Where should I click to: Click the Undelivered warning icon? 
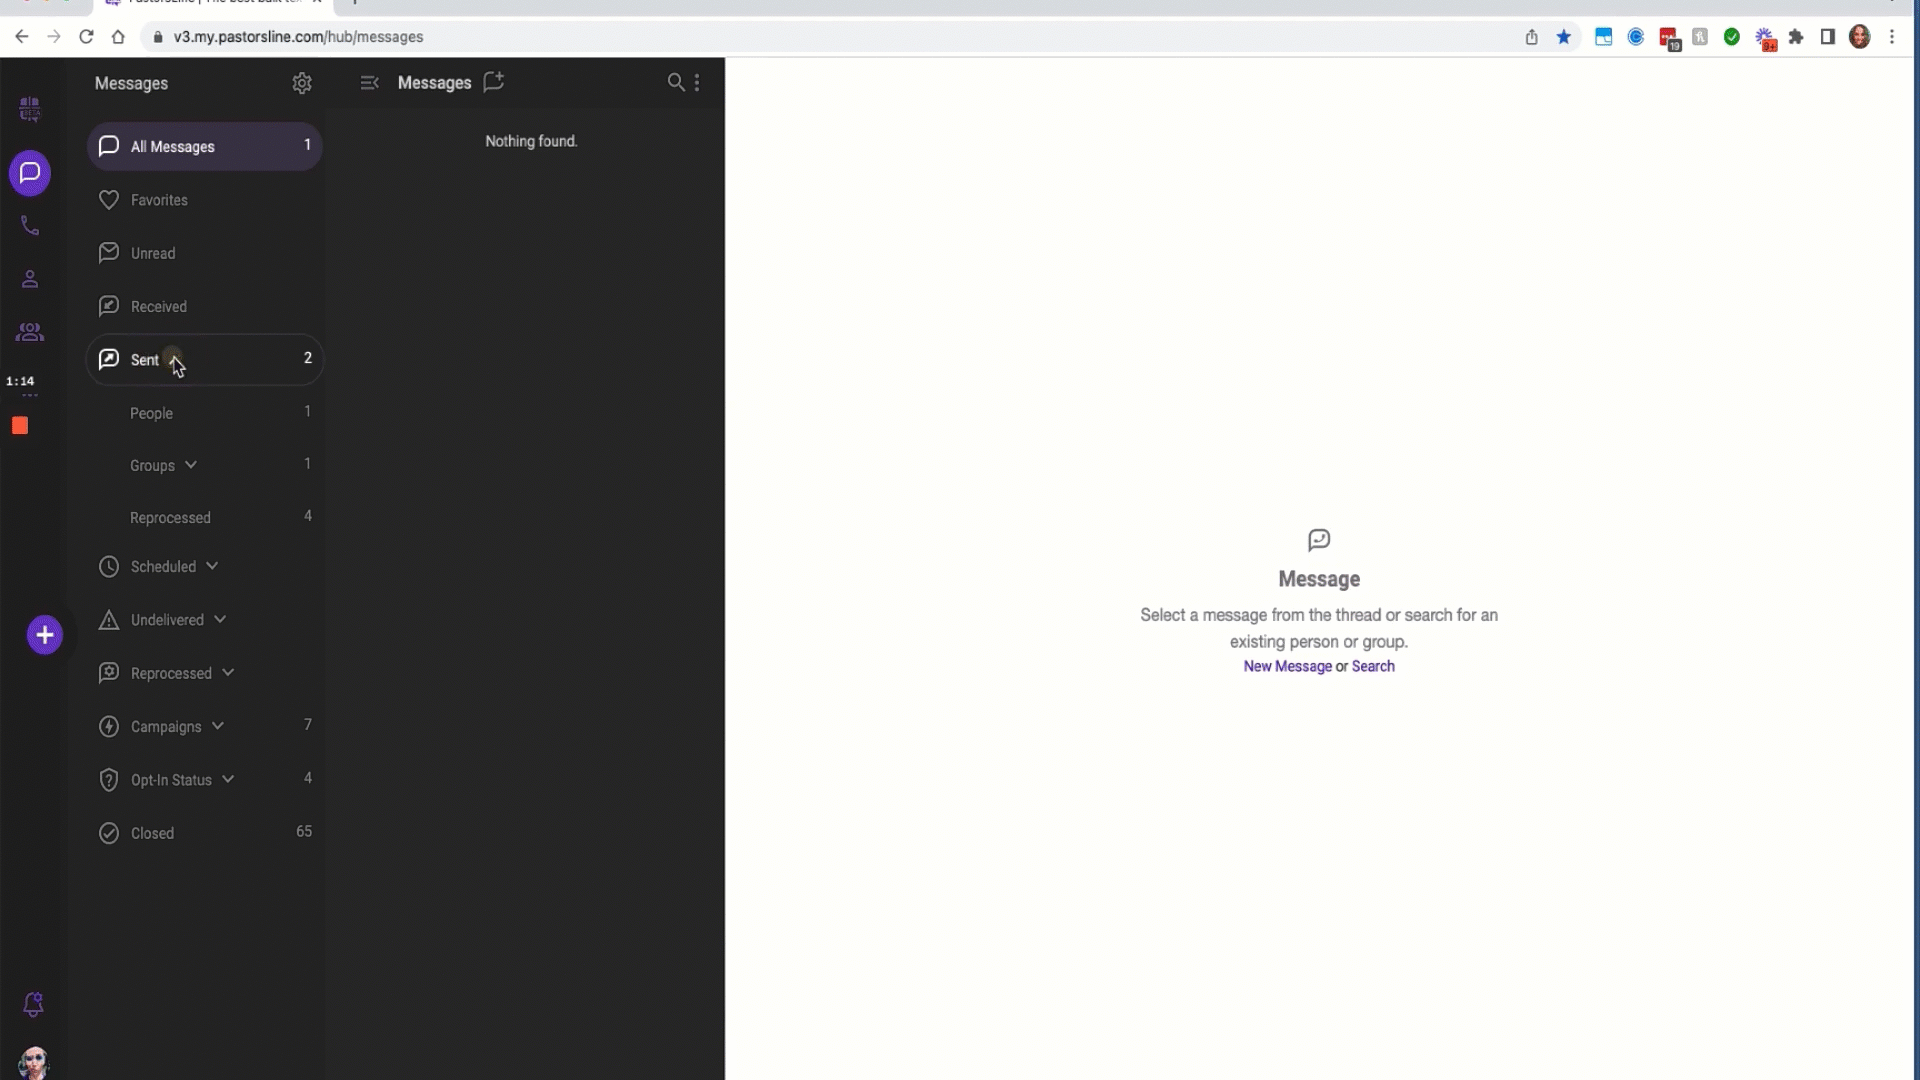click(x=109, y=620)
